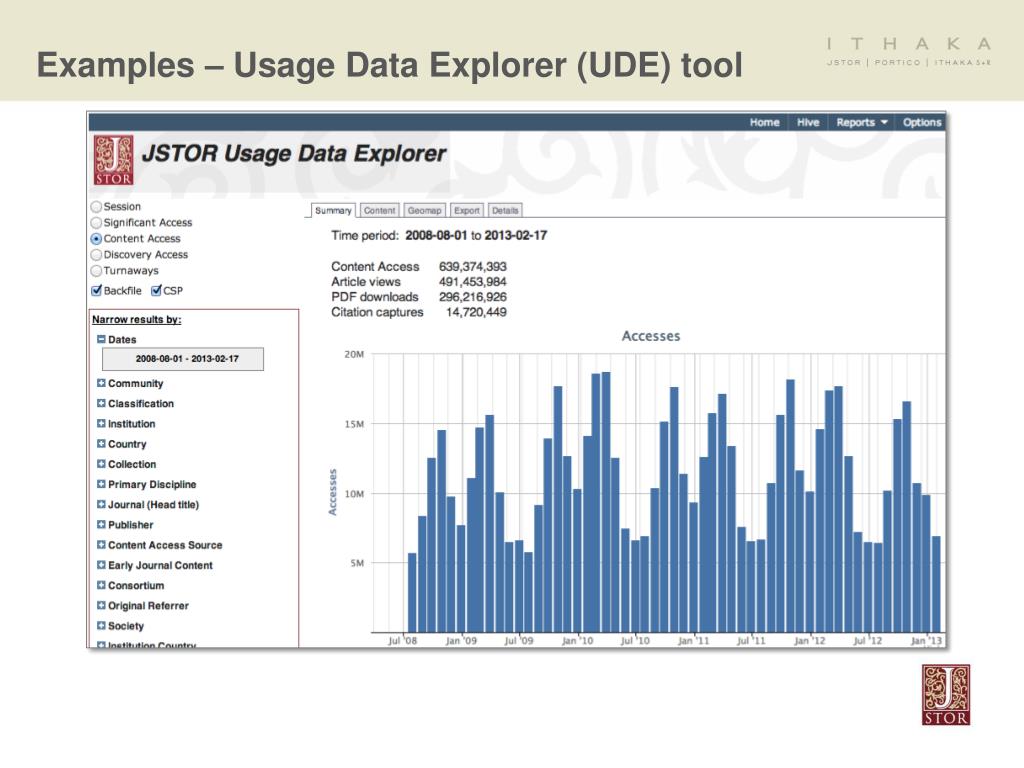Click the 5M label on the chart axis
The height and width of the screenshot is (768, 1024).
coord(357,563)
